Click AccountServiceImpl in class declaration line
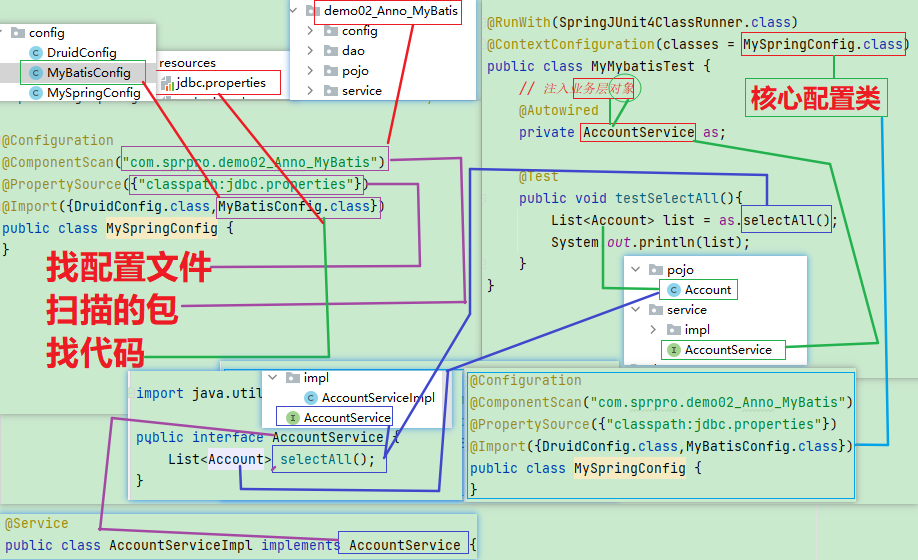 click(180, 545)
